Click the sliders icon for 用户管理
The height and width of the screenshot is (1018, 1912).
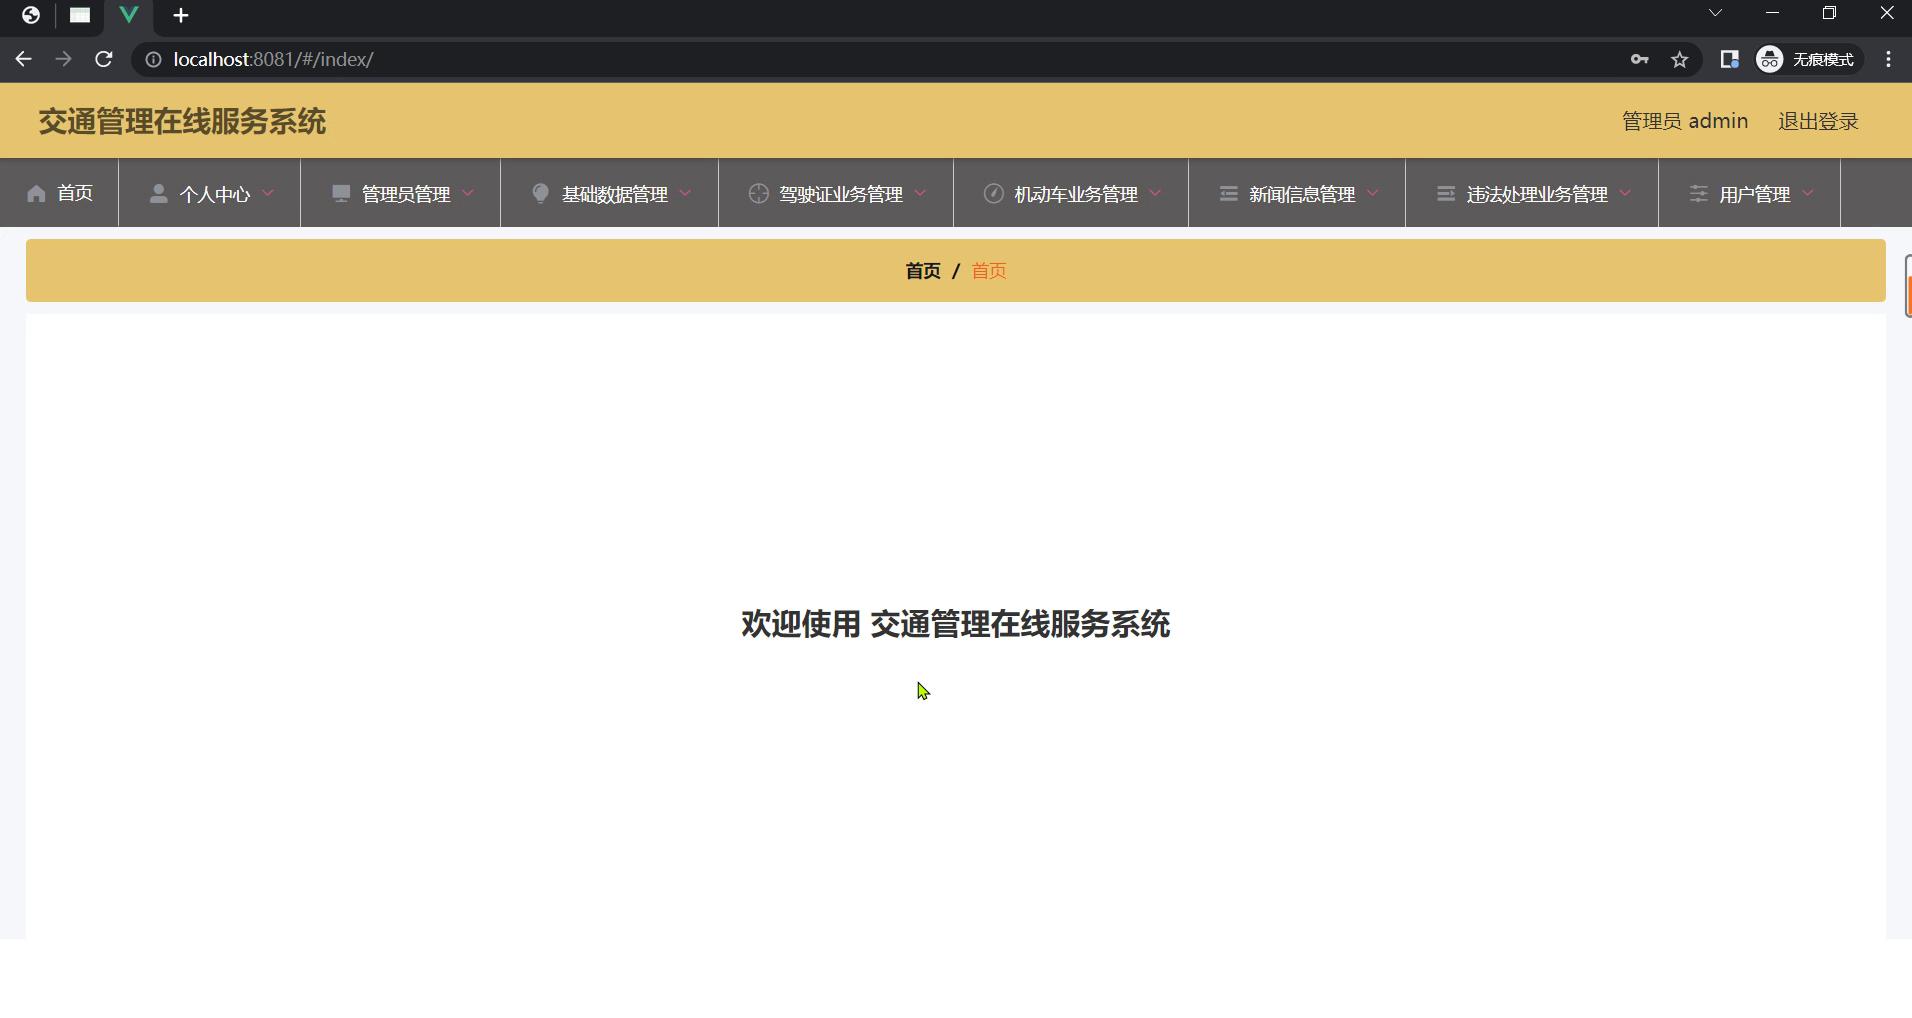click(1698, 193)
